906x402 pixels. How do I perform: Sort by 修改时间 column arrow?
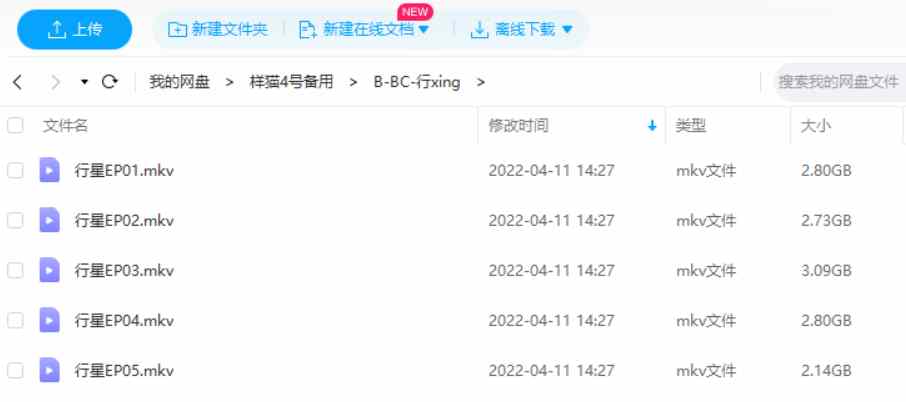point(652,125)
